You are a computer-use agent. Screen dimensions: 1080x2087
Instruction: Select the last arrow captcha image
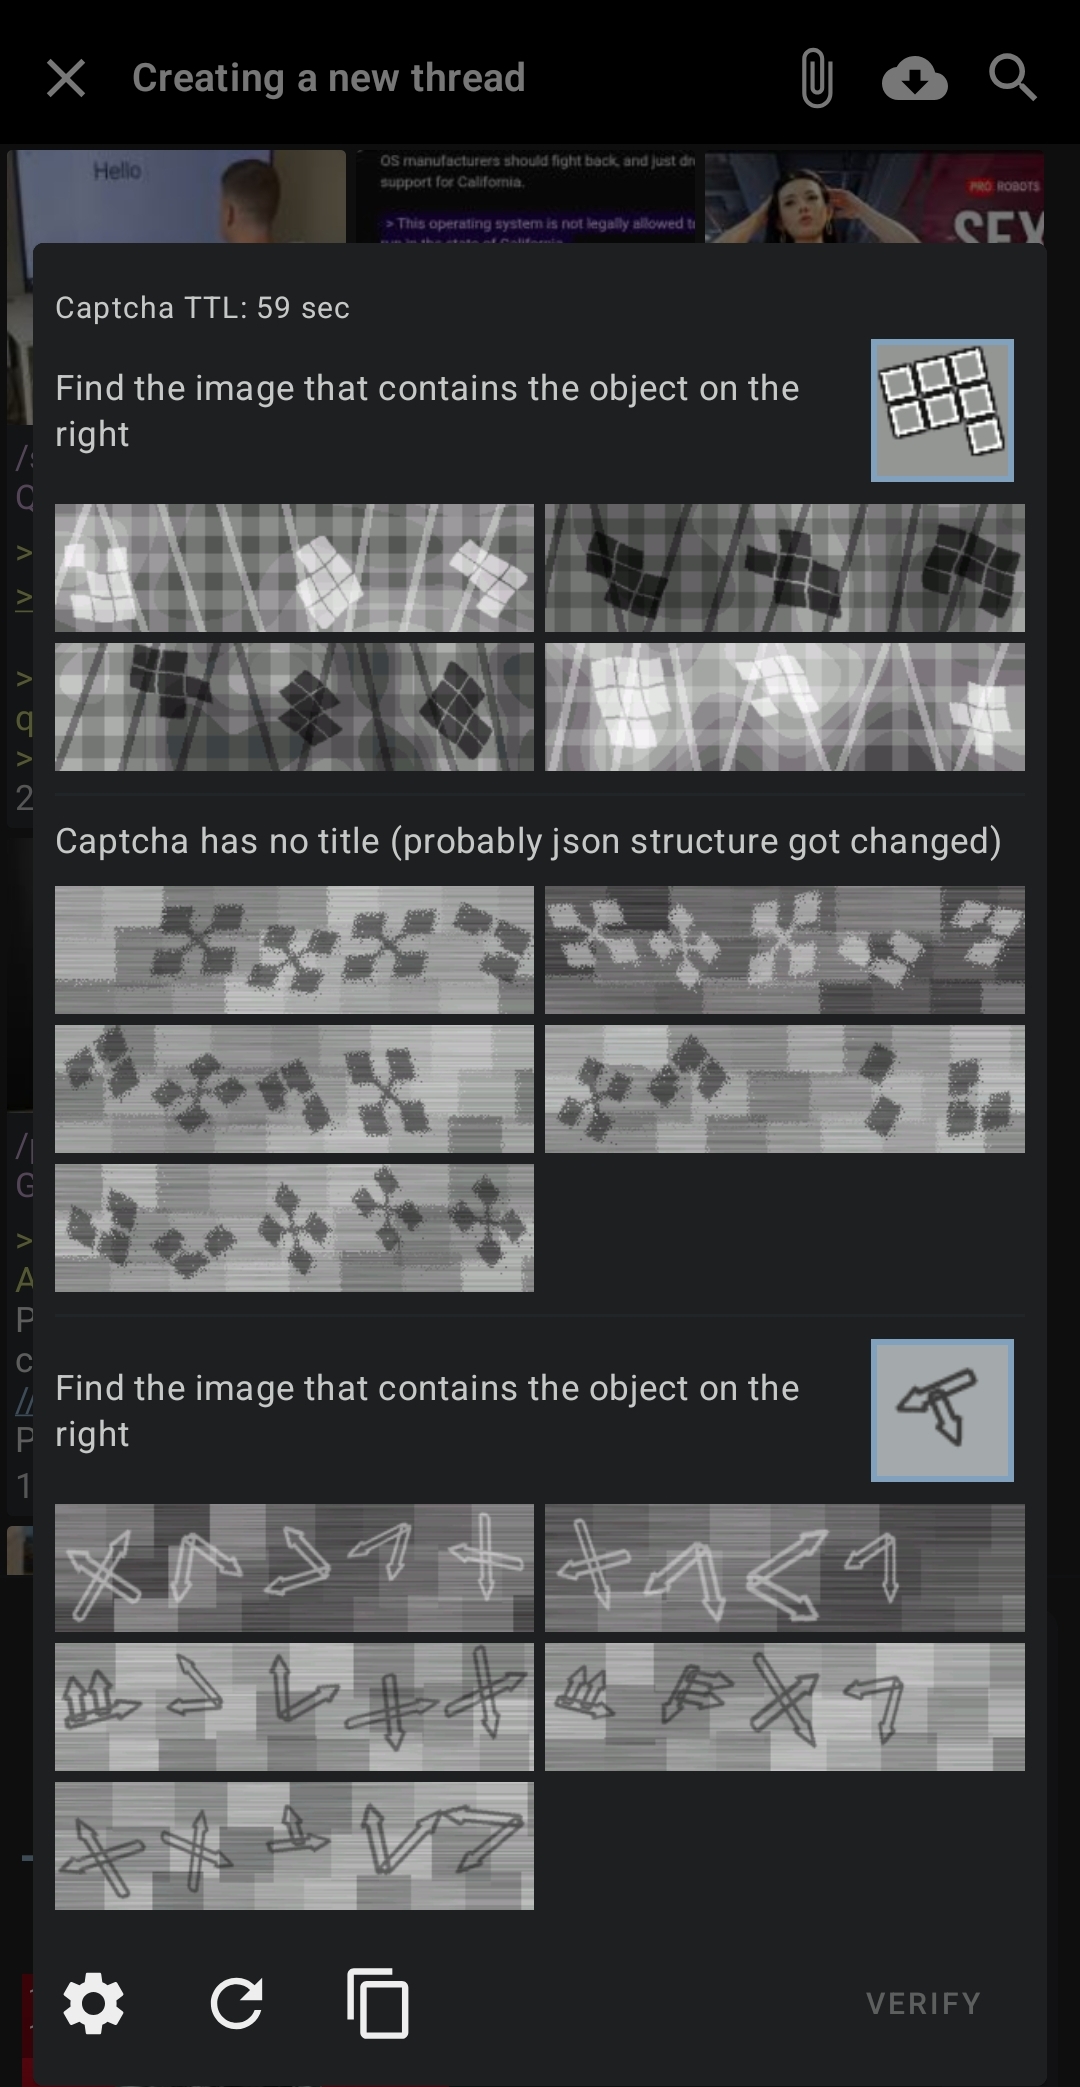click(294, 1846)
